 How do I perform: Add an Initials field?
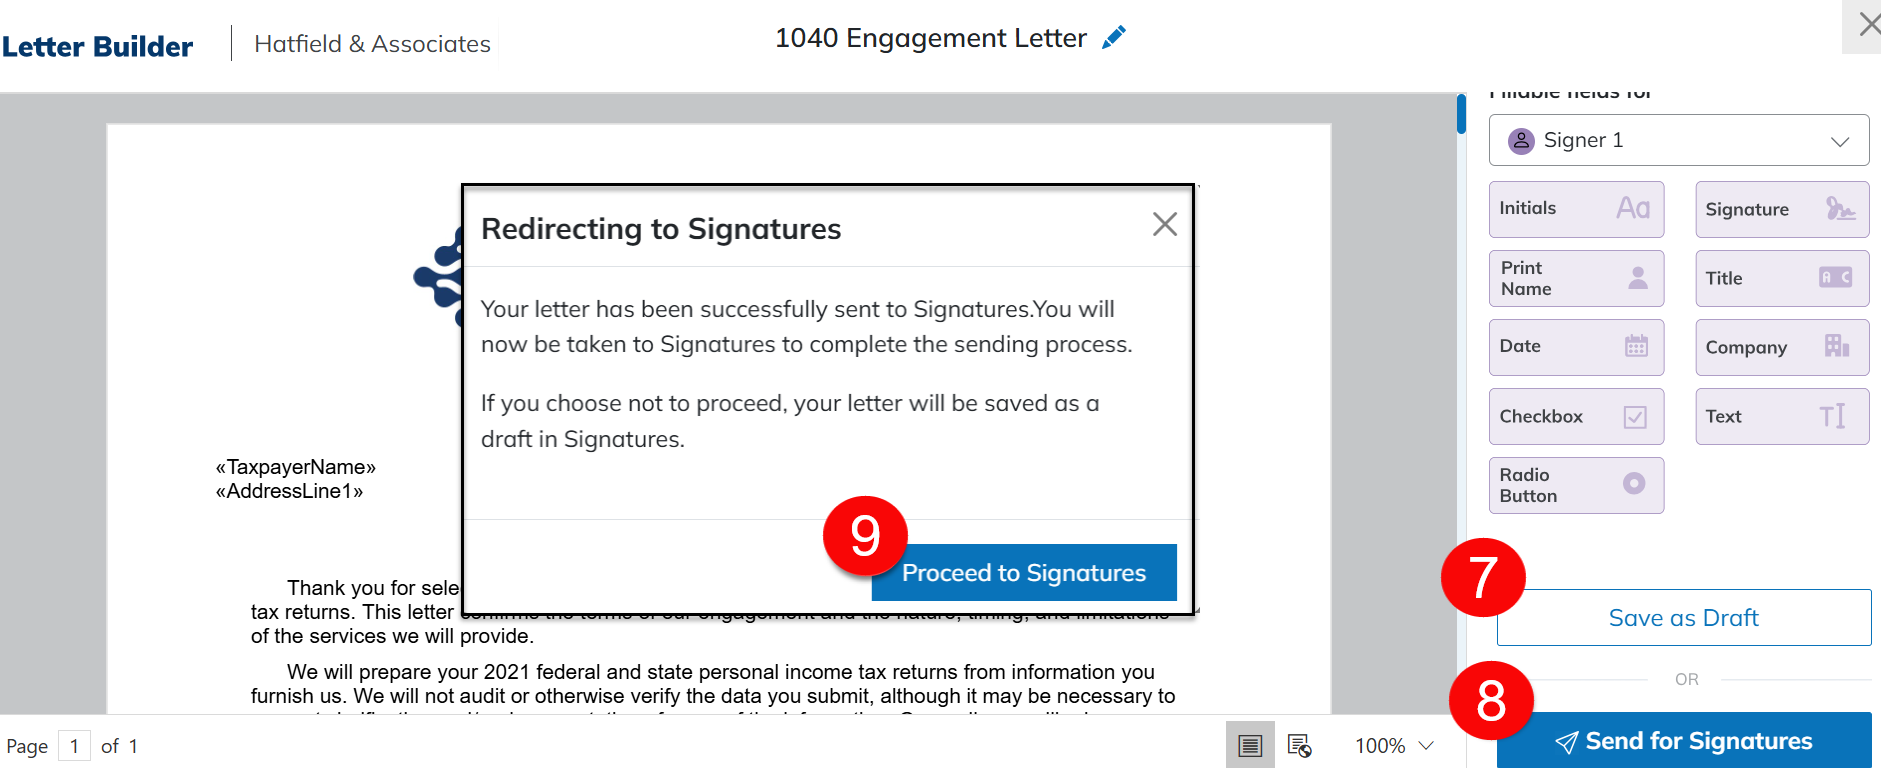(1575, 209)
